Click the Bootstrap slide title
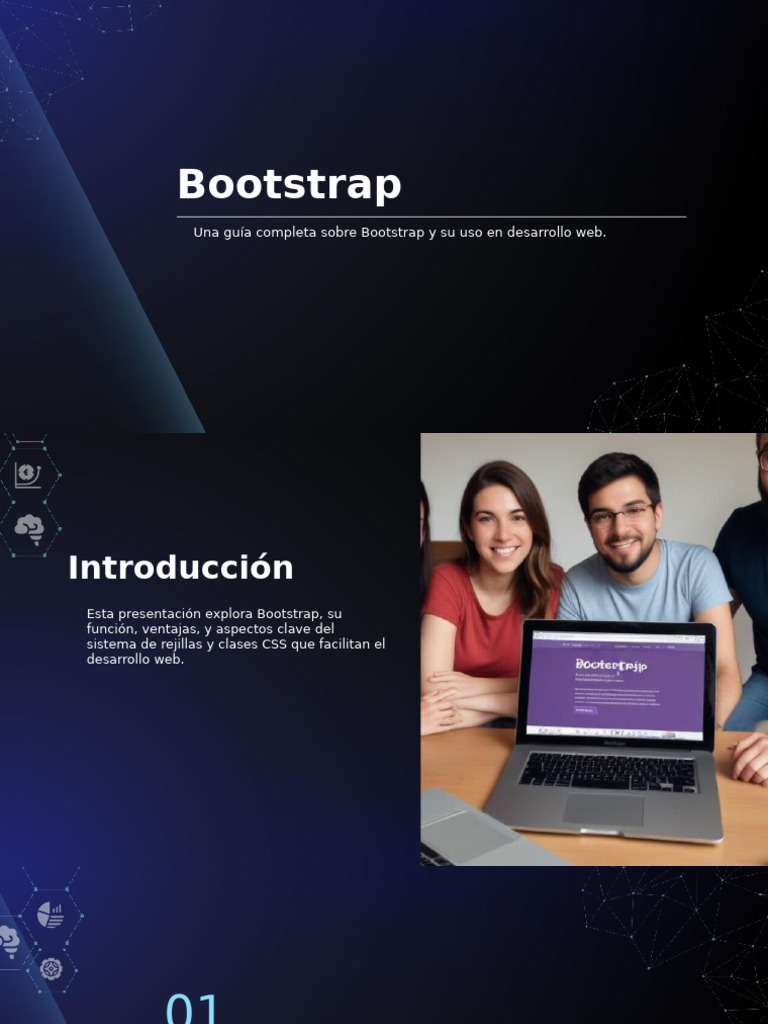The image size is (768, 1024). (289, 184)
